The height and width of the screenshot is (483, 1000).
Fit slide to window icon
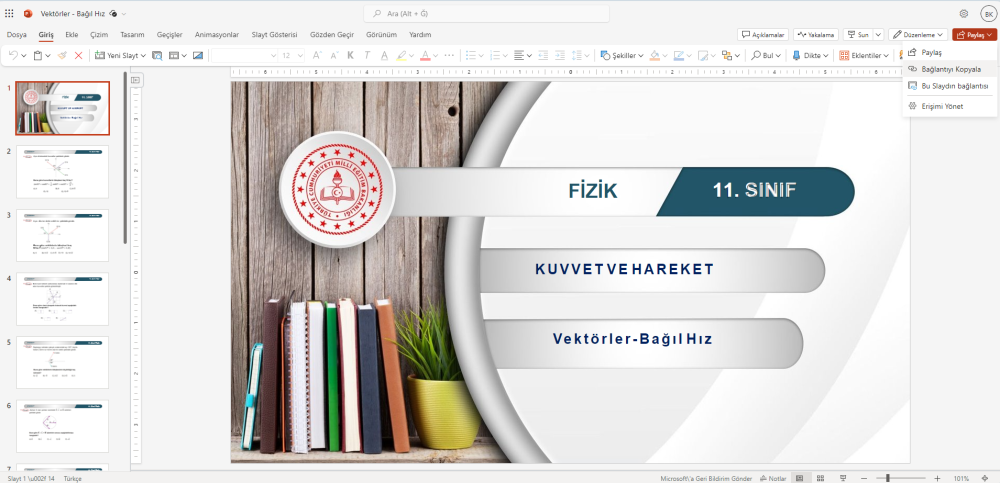pyautogui.click(x=985, y=478)
